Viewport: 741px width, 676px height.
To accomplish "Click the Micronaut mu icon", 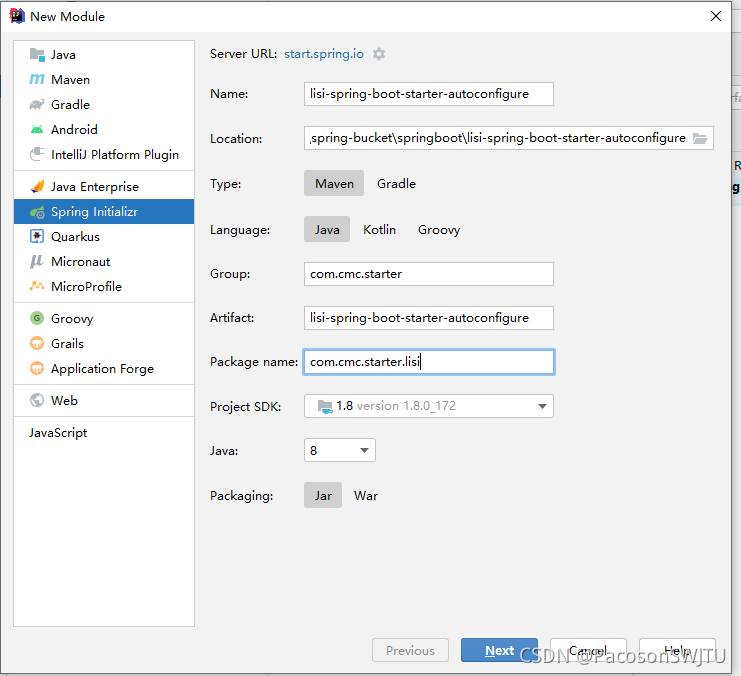I will tap(37, 261).
